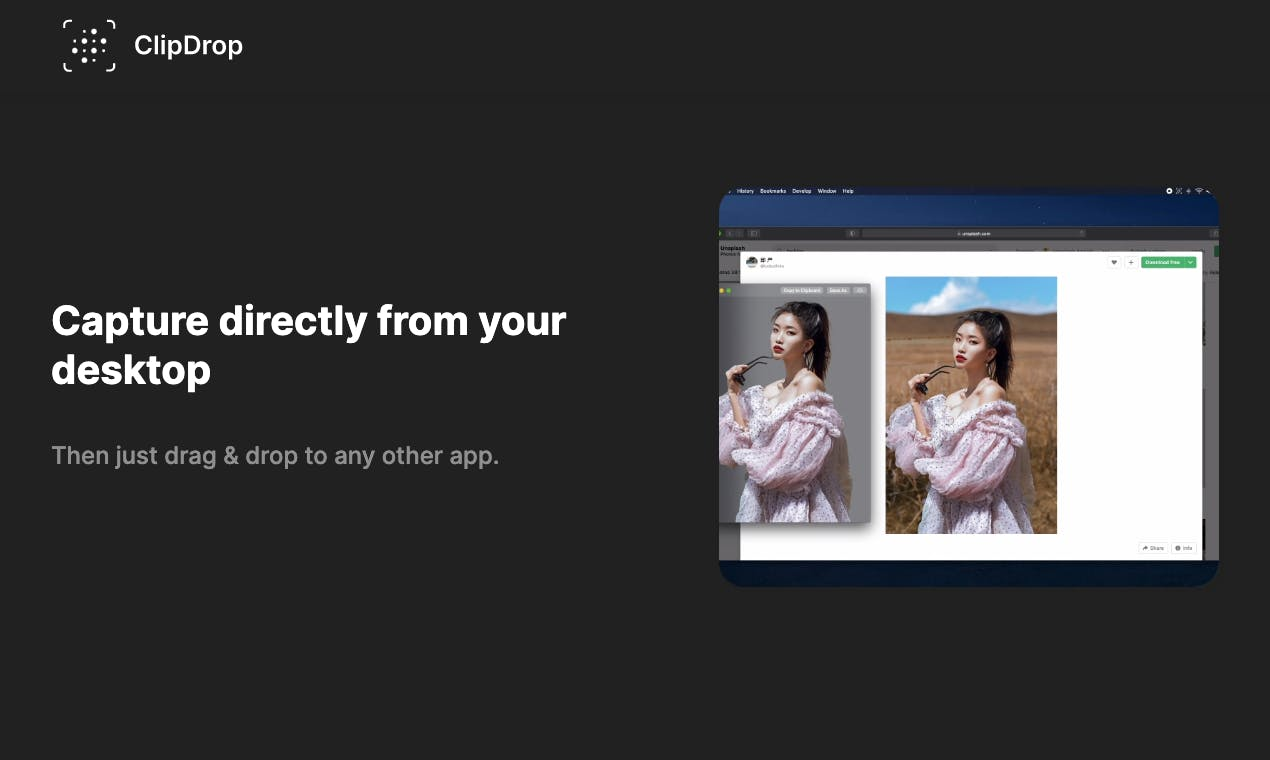The height and width of the screenshot is (760, 1270).
Task: Click the ClipDrop dotted logo icon
Action: pyautogui.click(x=89, y=46)
